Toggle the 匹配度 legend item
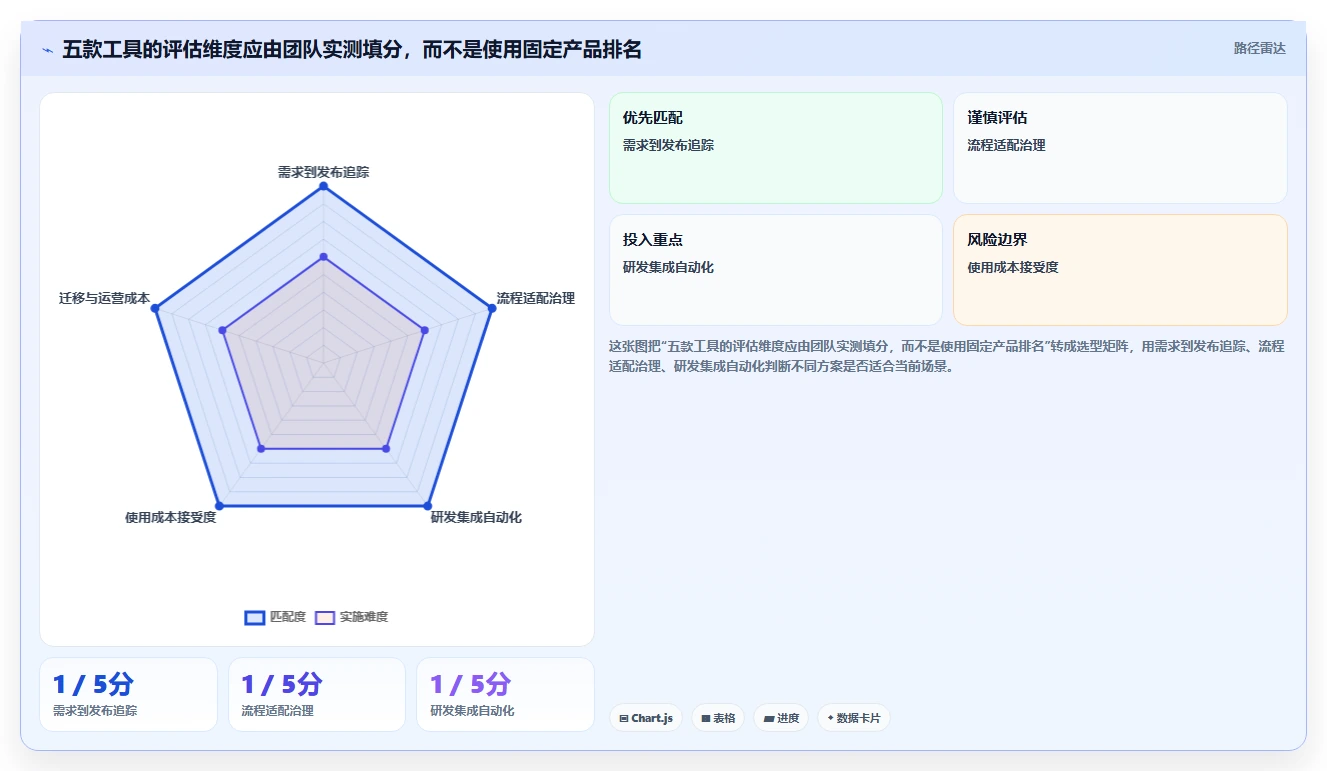Image resolution: width=1327 pixels, height=771 pixels. pyautogui.click(x=275, y=617)
